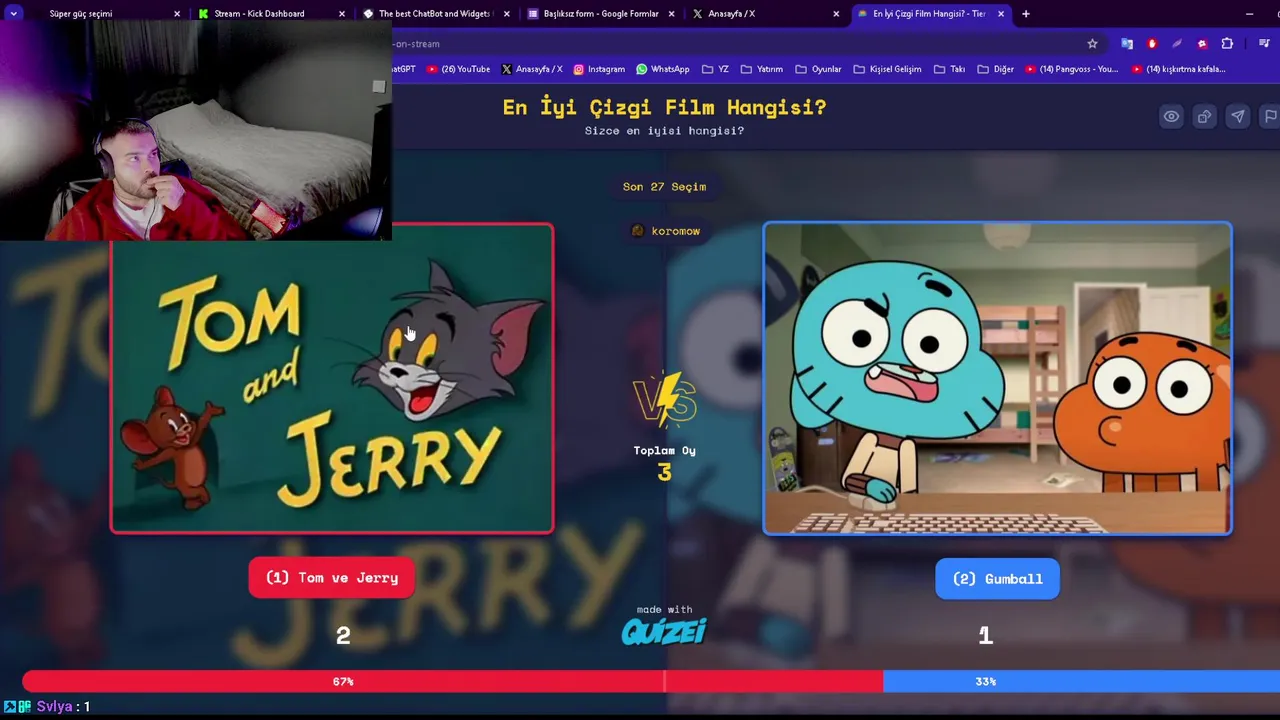Screen dimensions: 1280x720
Task: Open the kışkırtma kafala YouTube bookmark
Action: tap(1178, 69)
